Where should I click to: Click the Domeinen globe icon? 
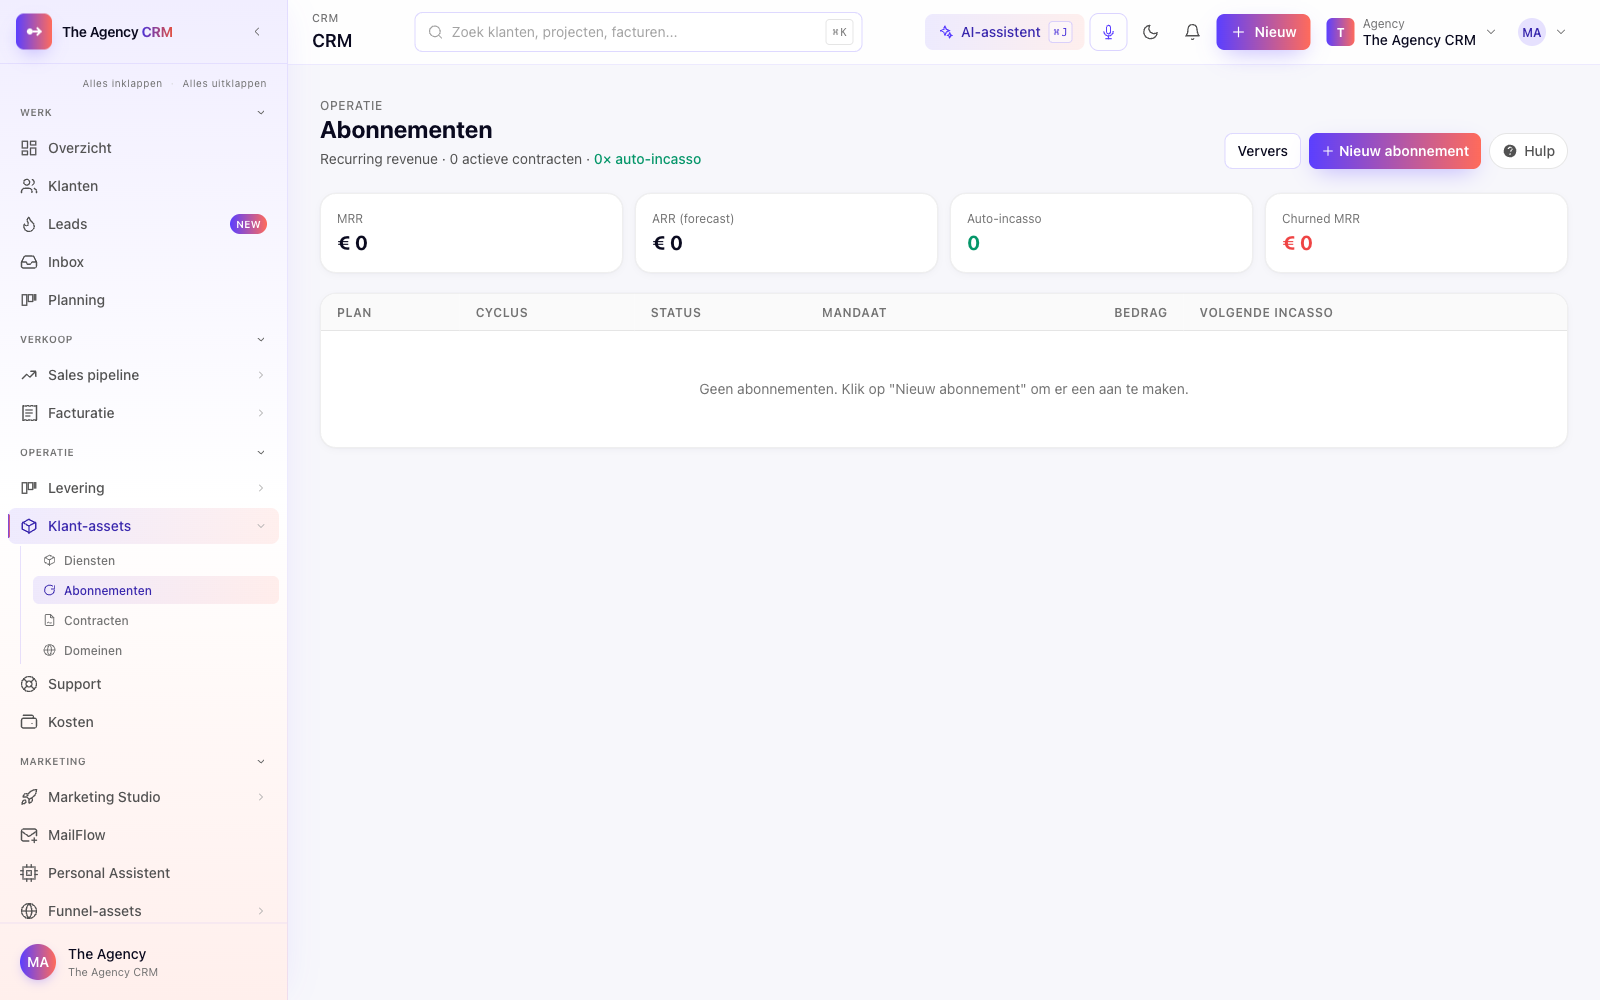coord(49,650)
